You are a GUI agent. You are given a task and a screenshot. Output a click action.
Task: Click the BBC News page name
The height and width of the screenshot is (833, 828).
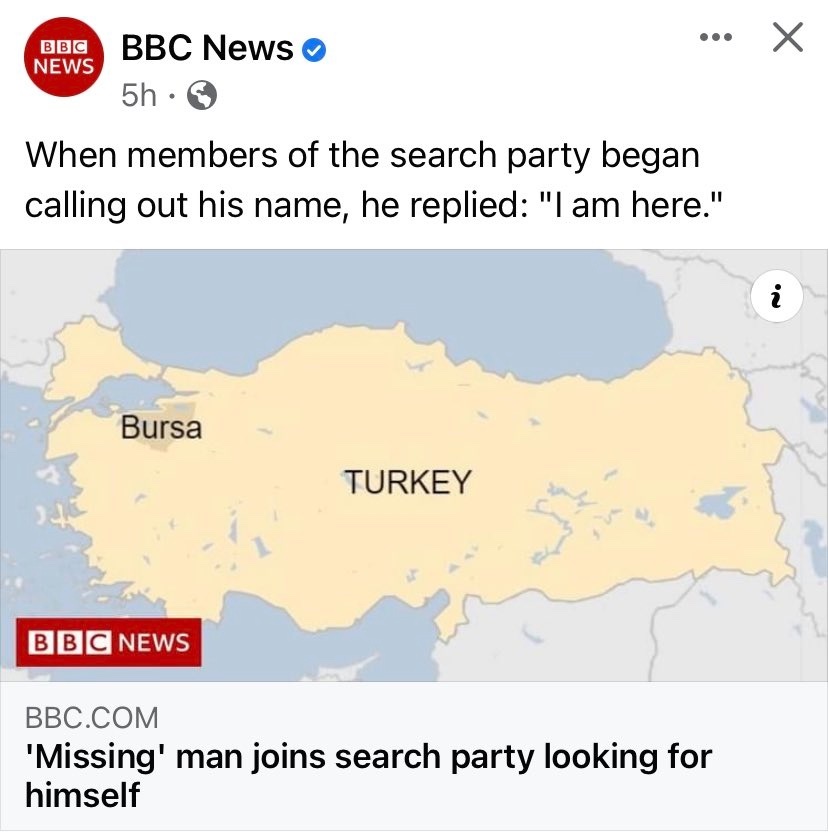click(207, 48)
